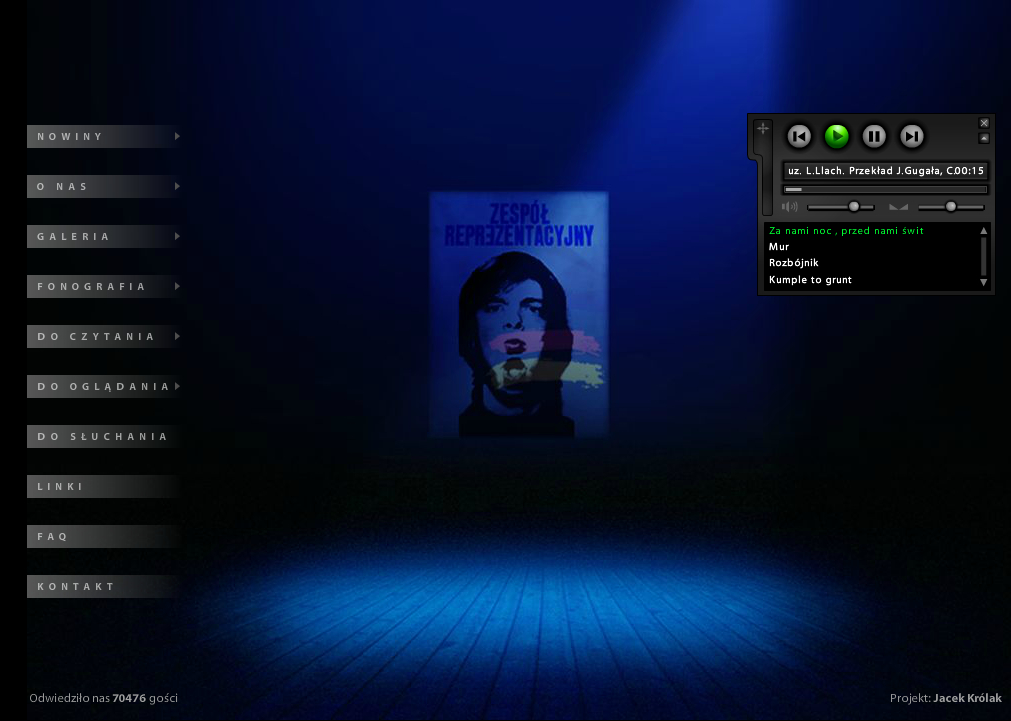Mute audio via speaker icon
Image resolution: width=1011 pixels, height=721 pixels.
pos(790,207)
